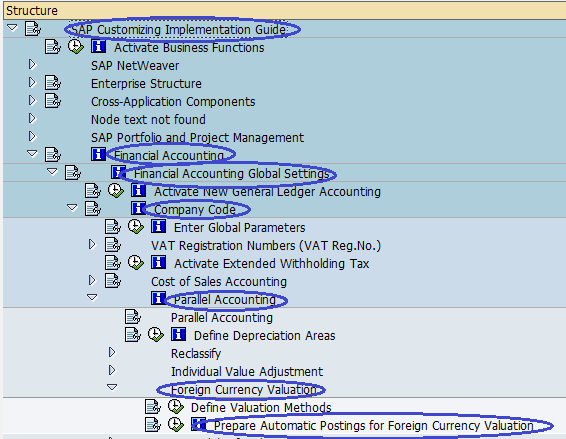Select 'Activate Business Functions' text
Image resolution: width=566 pixels, height=439 pixels.
click(x=189, y=48)
